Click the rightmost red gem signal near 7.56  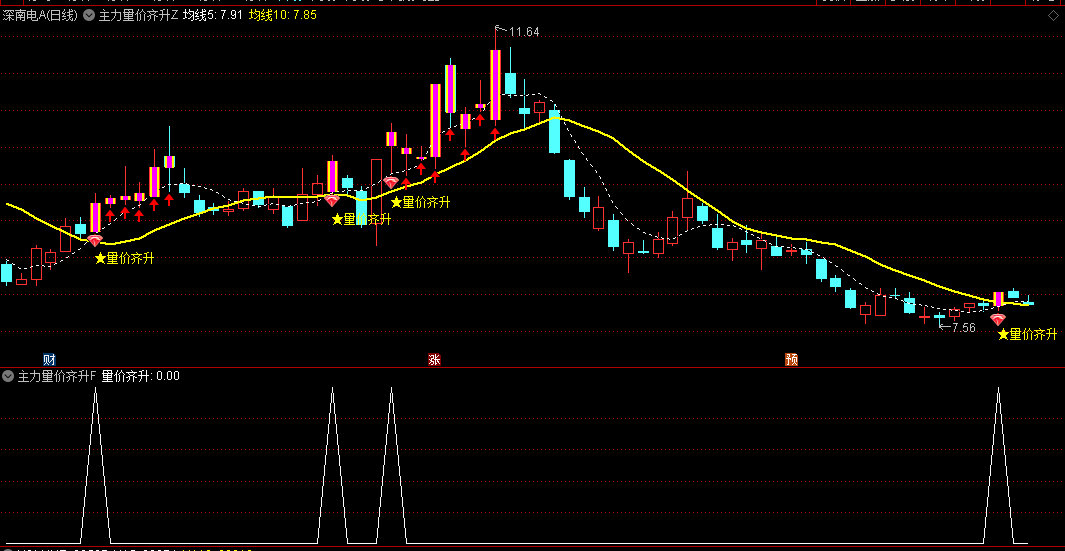997,319
